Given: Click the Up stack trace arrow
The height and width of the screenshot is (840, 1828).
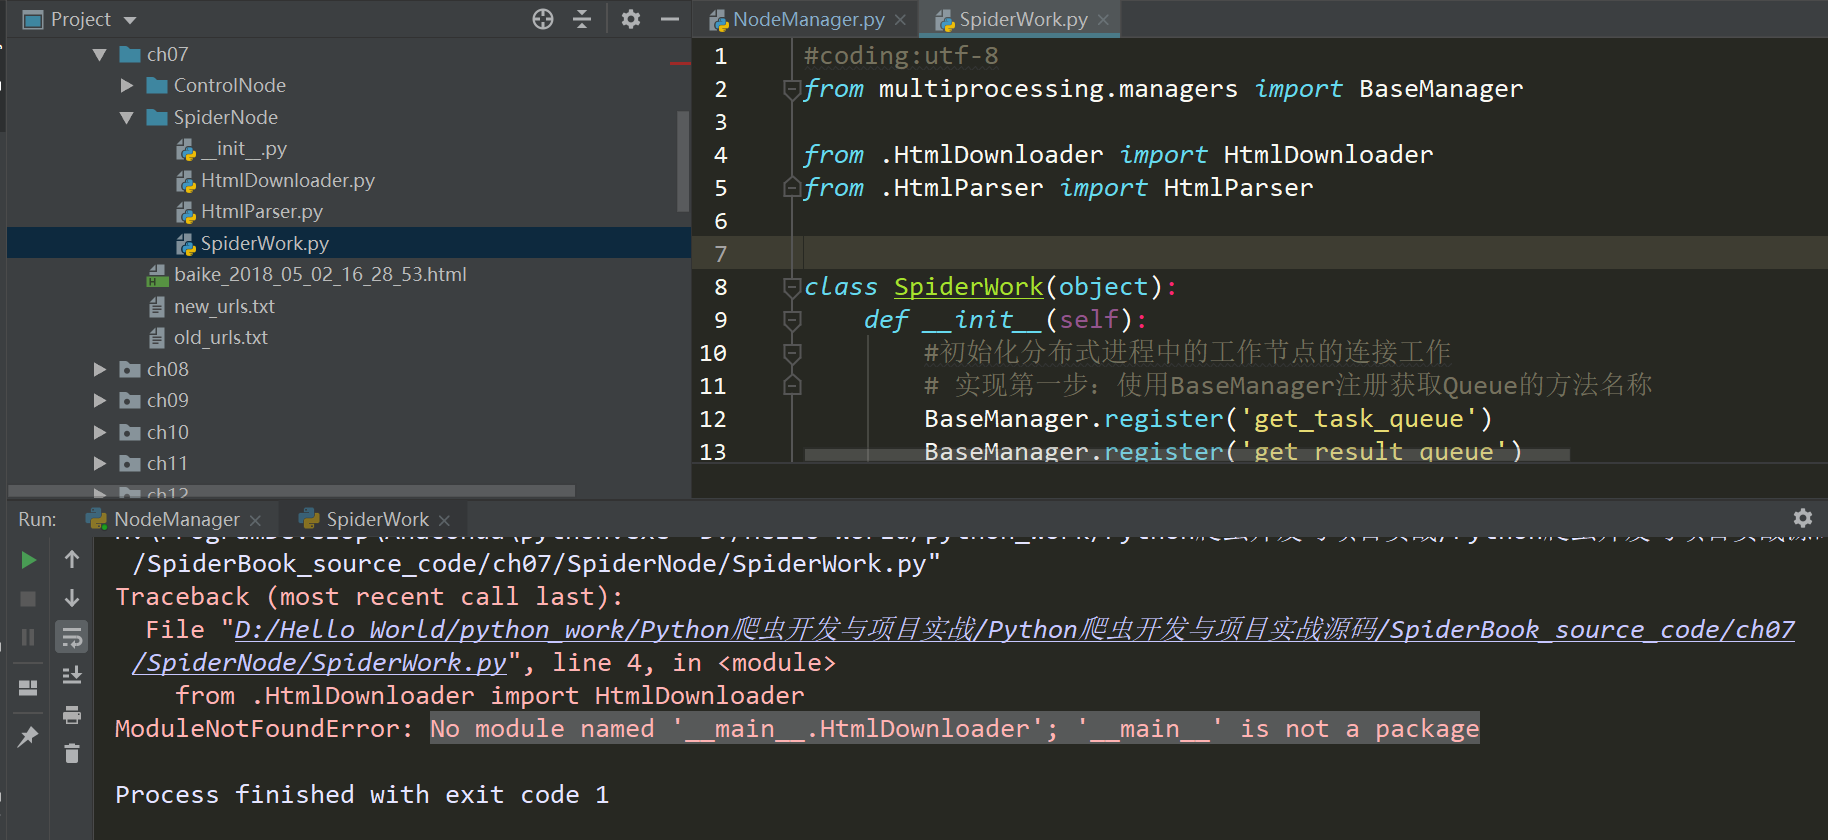Looking at the screenshot, I should pos(72,559).
